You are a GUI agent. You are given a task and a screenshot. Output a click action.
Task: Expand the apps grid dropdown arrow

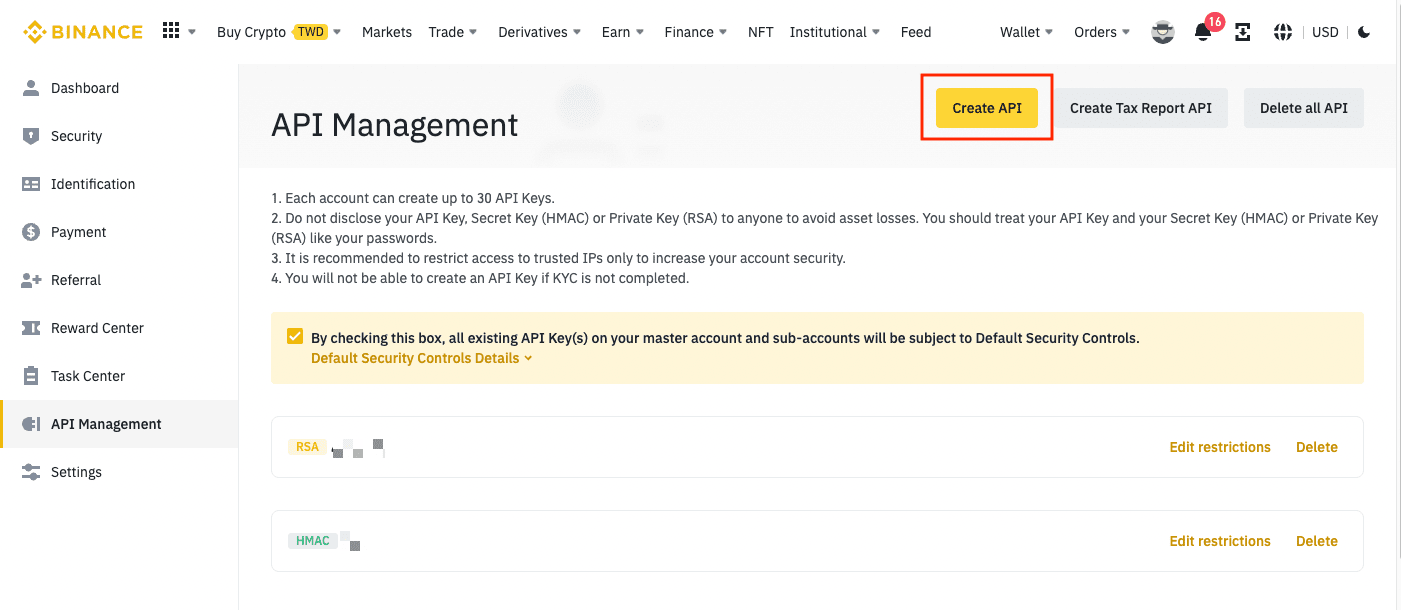pos(192,32)
